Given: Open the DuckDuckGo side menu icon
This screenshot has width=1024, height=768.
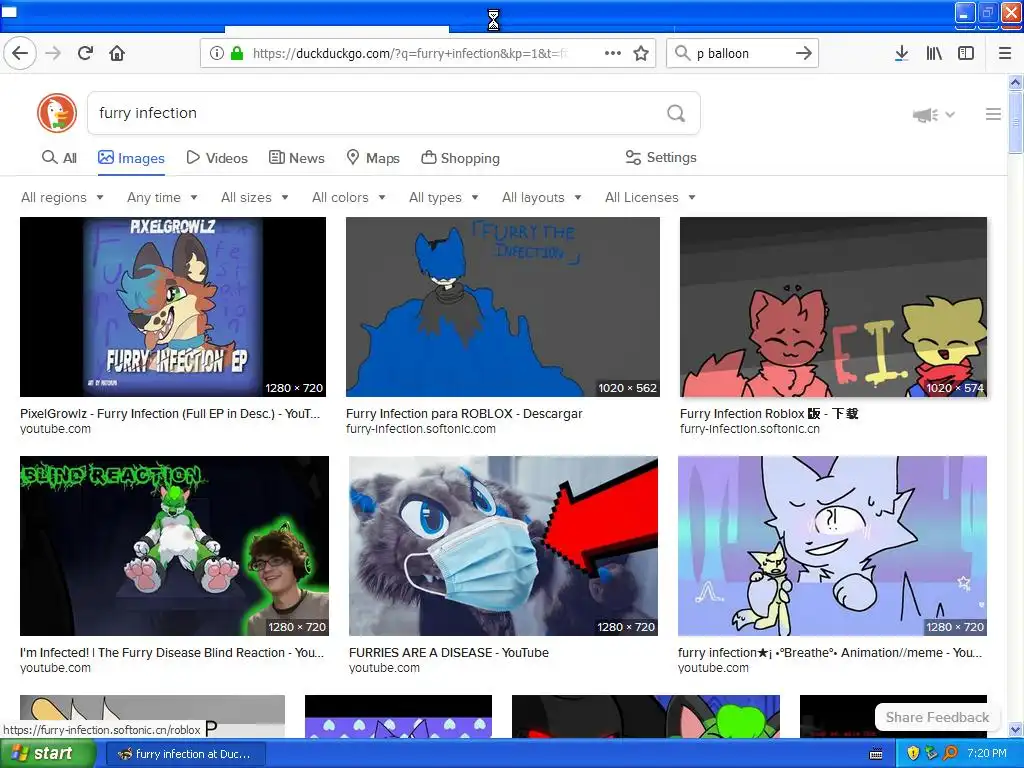Looking at the screenshot, I should point(993,114).
